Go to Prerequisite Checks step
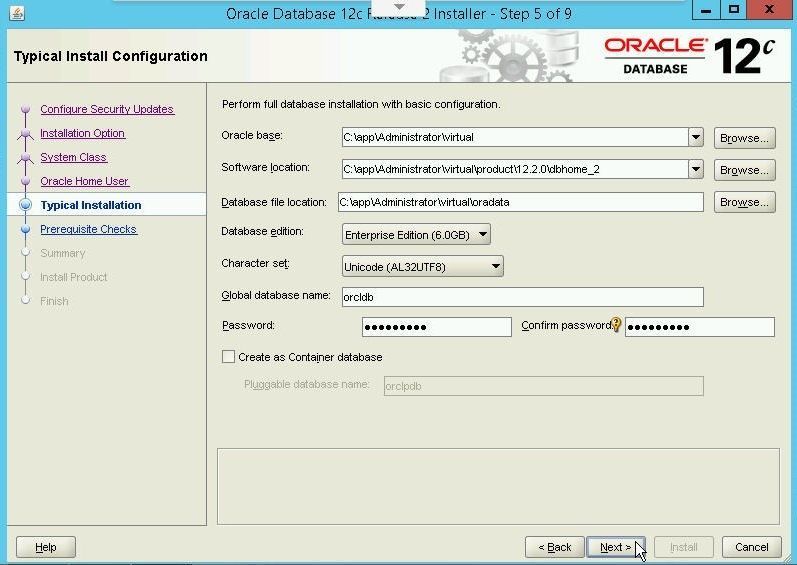 (x=88, y=229)
